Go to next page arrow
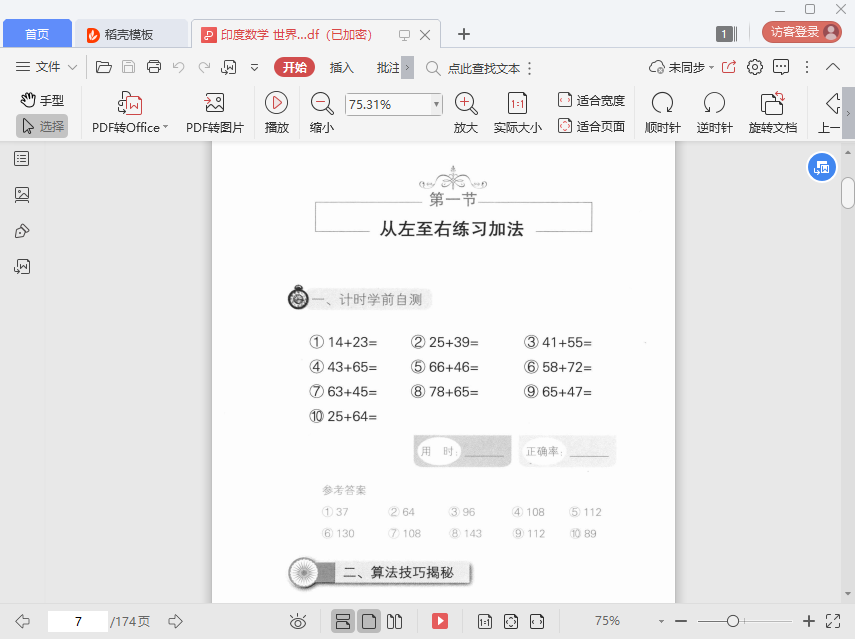This screenshot has height=639, width=855. pos(175,621)
